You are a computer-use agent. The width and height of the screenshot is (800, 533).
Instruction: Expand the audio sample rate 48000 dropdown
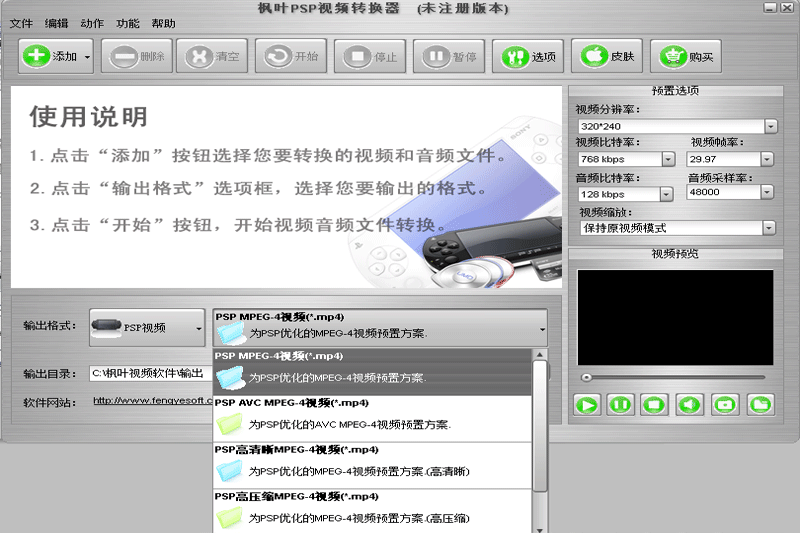click(767, 192)
